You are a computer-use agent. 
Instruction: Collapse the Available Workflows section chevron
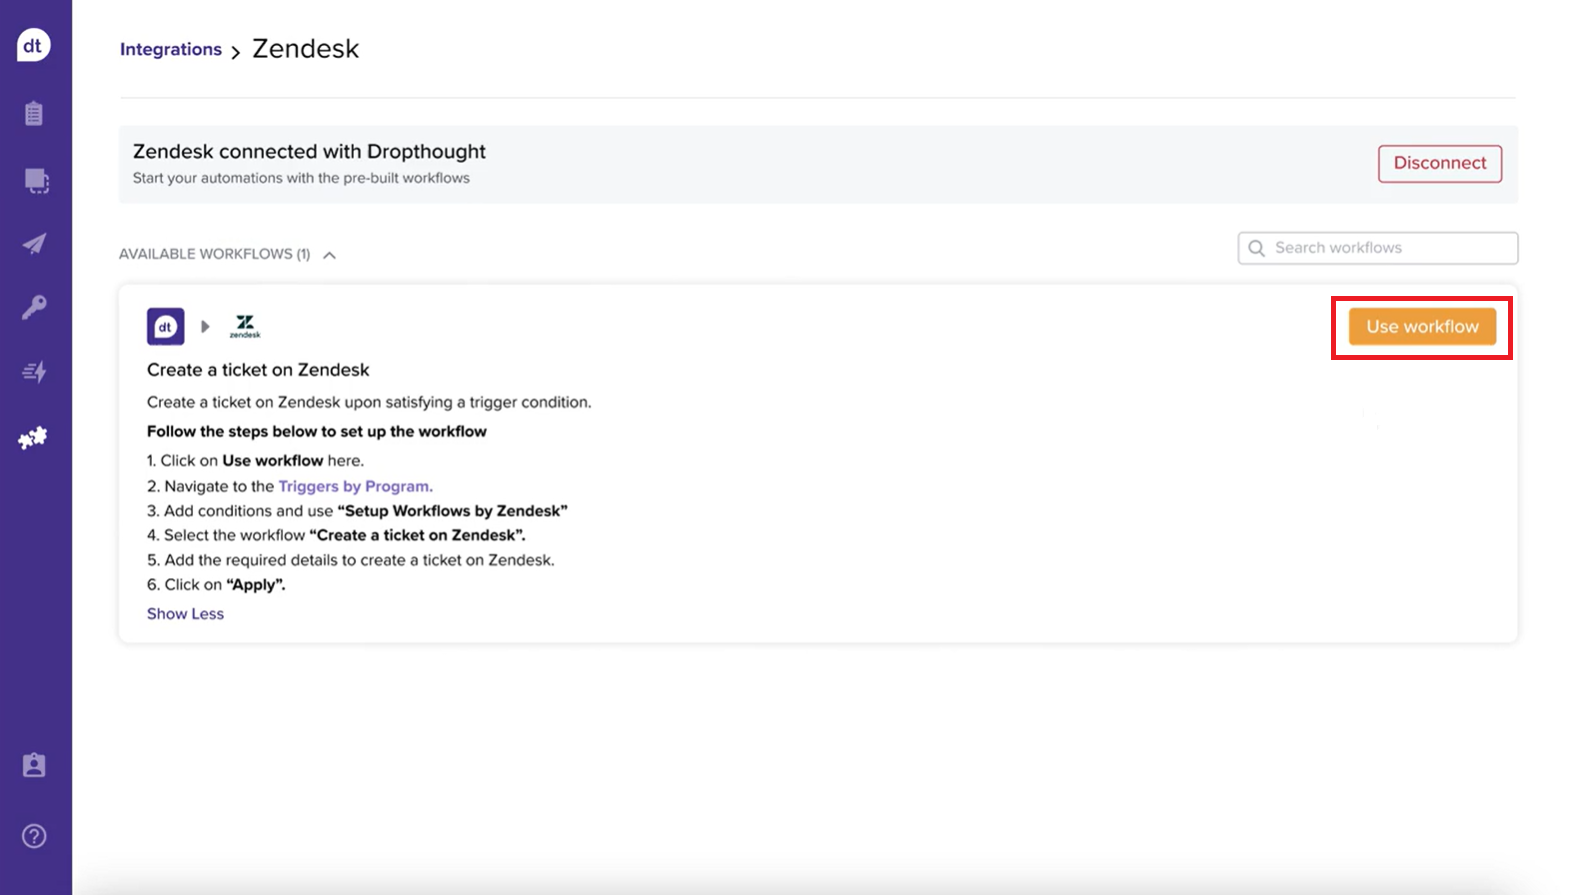point(329,255)
